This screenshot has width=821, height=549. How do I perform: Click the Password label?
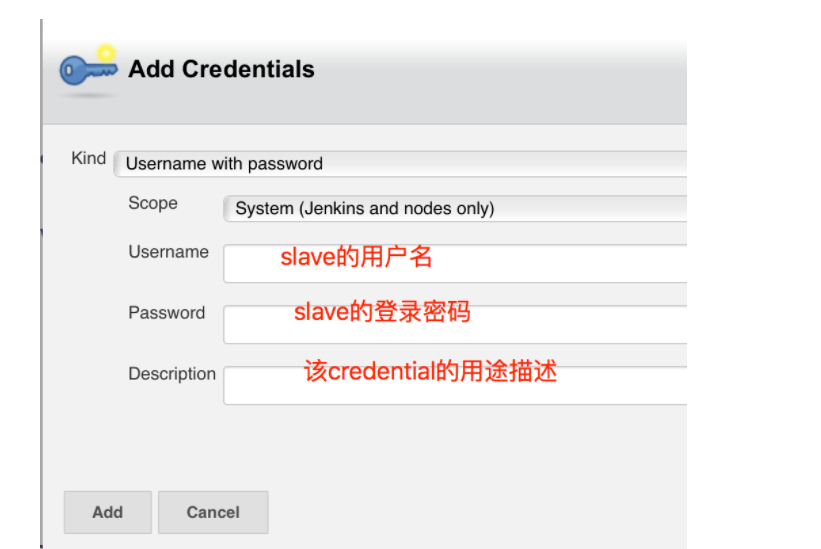[x=167, y=312]
